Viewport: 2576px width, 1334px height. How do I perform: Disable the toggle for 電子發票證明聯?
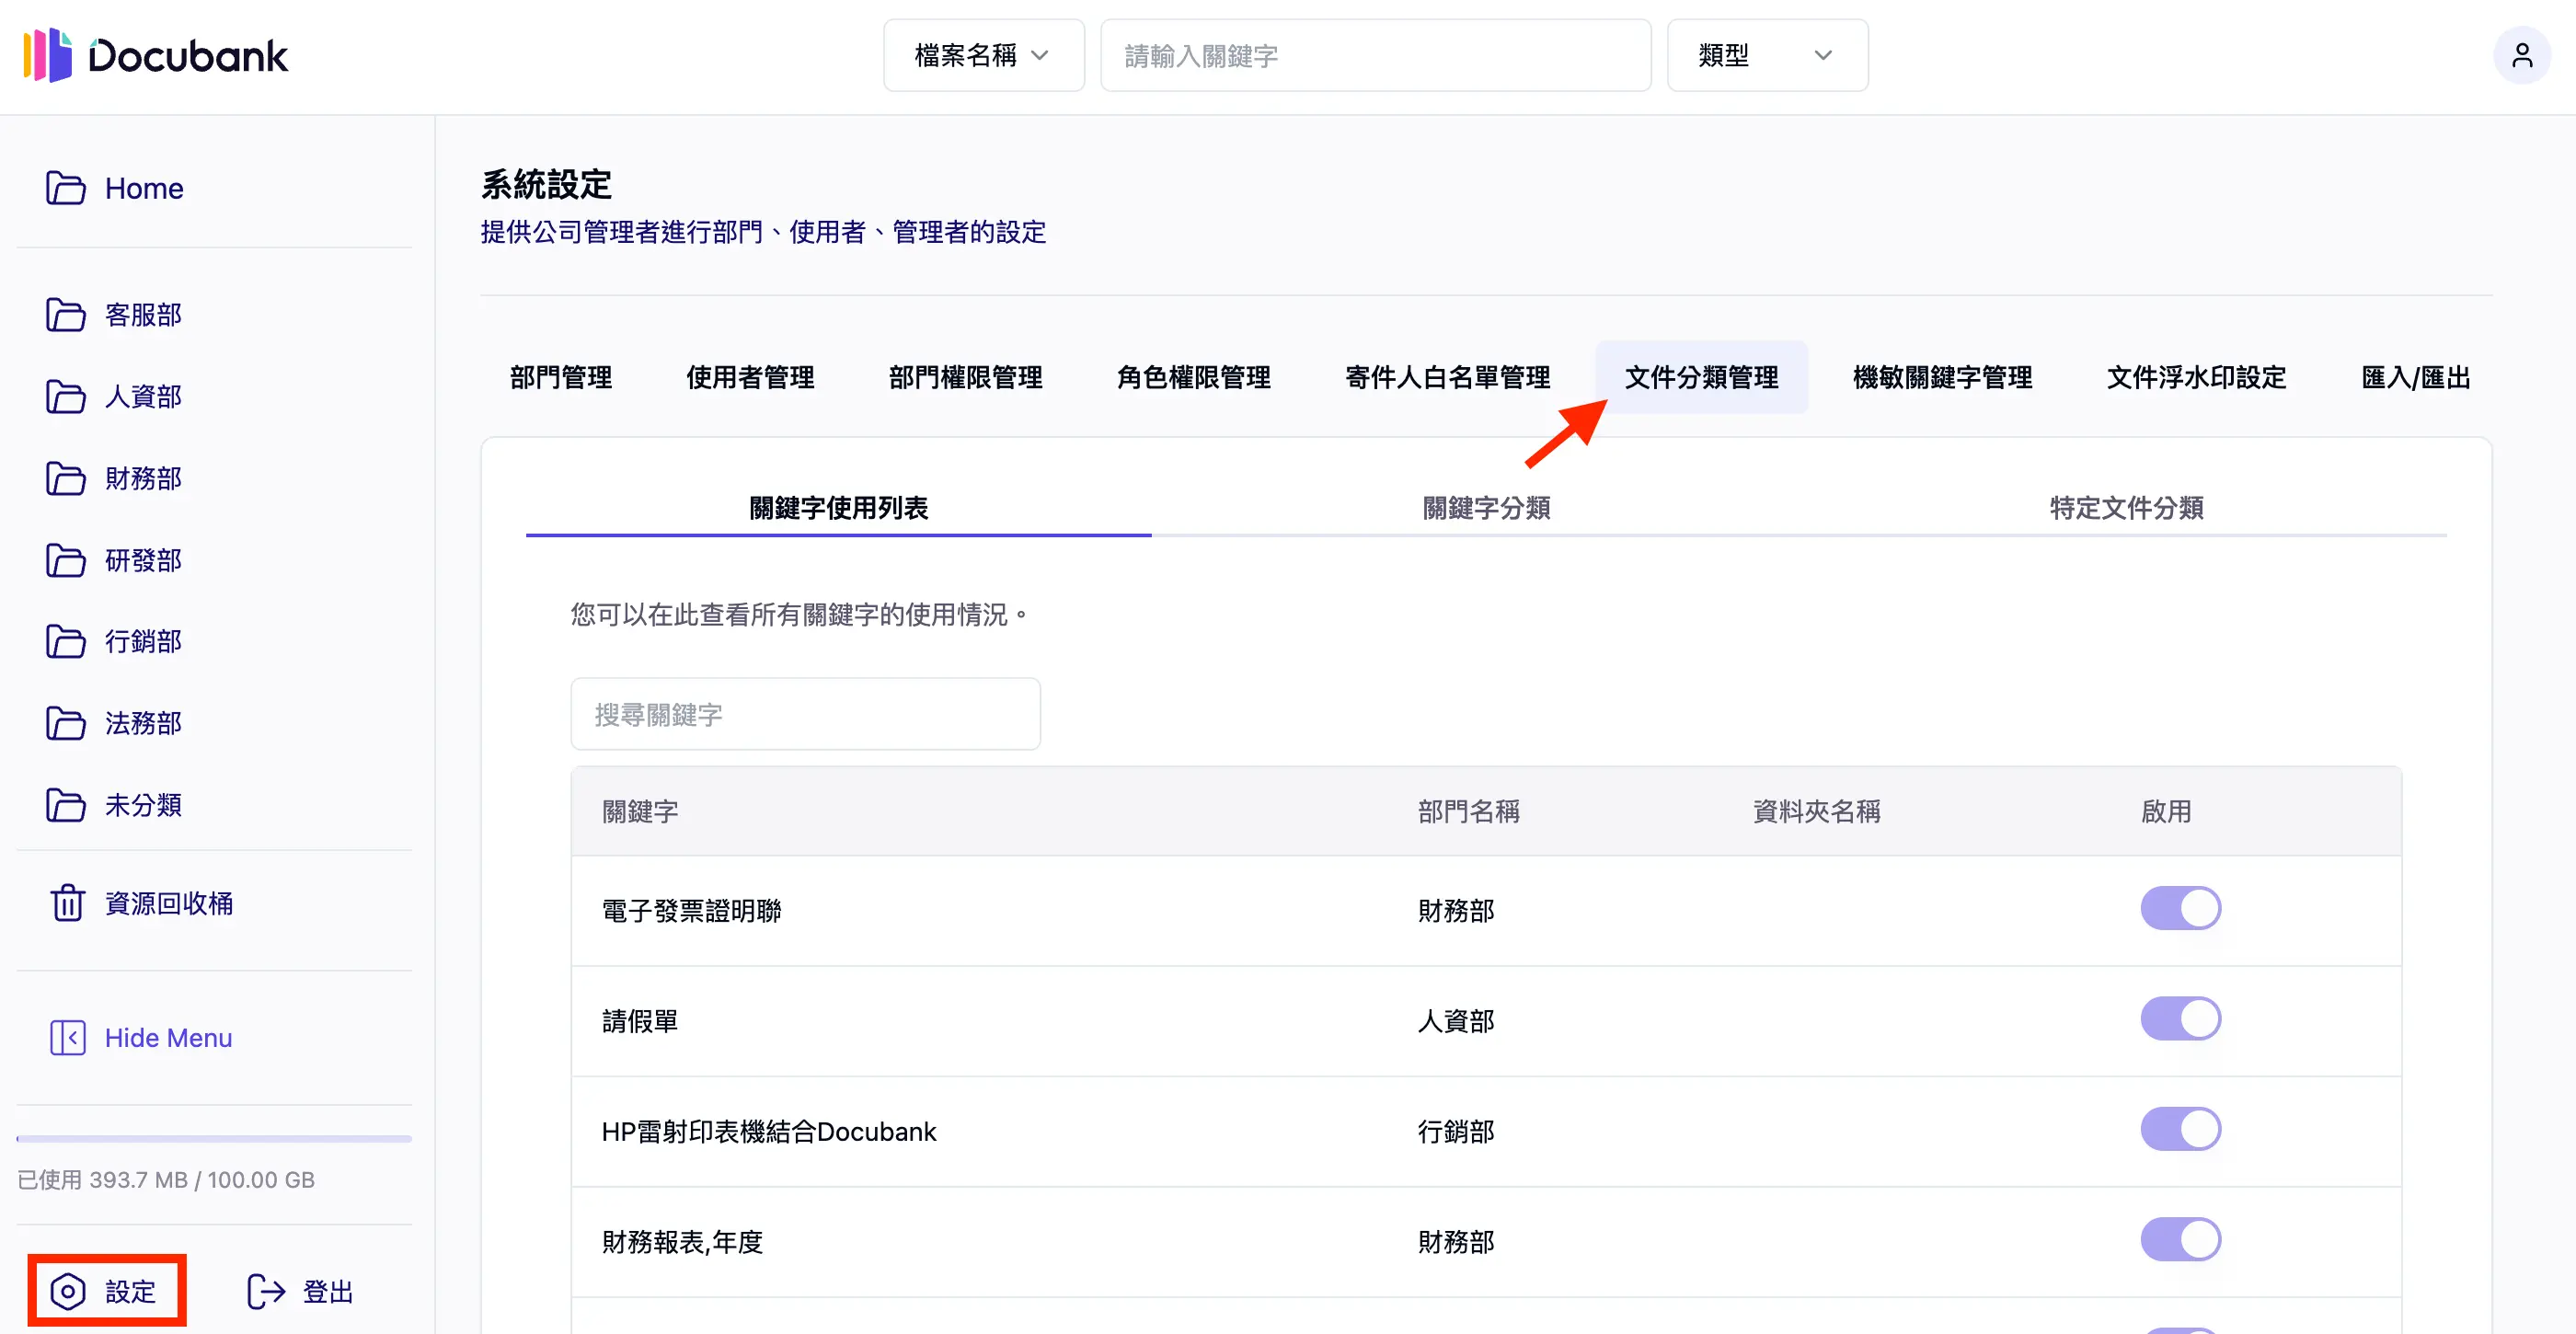click(x=2182, y=908)
